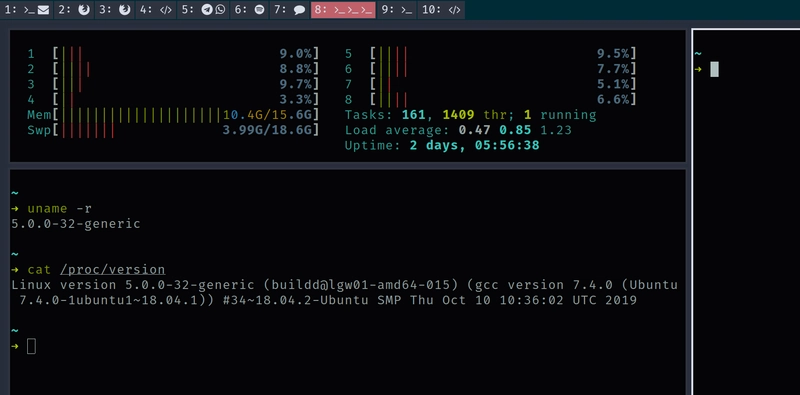Focus the block cursor in right terminal pane
Viewport: 800px width, 395px height.
(x=714, y=69)
